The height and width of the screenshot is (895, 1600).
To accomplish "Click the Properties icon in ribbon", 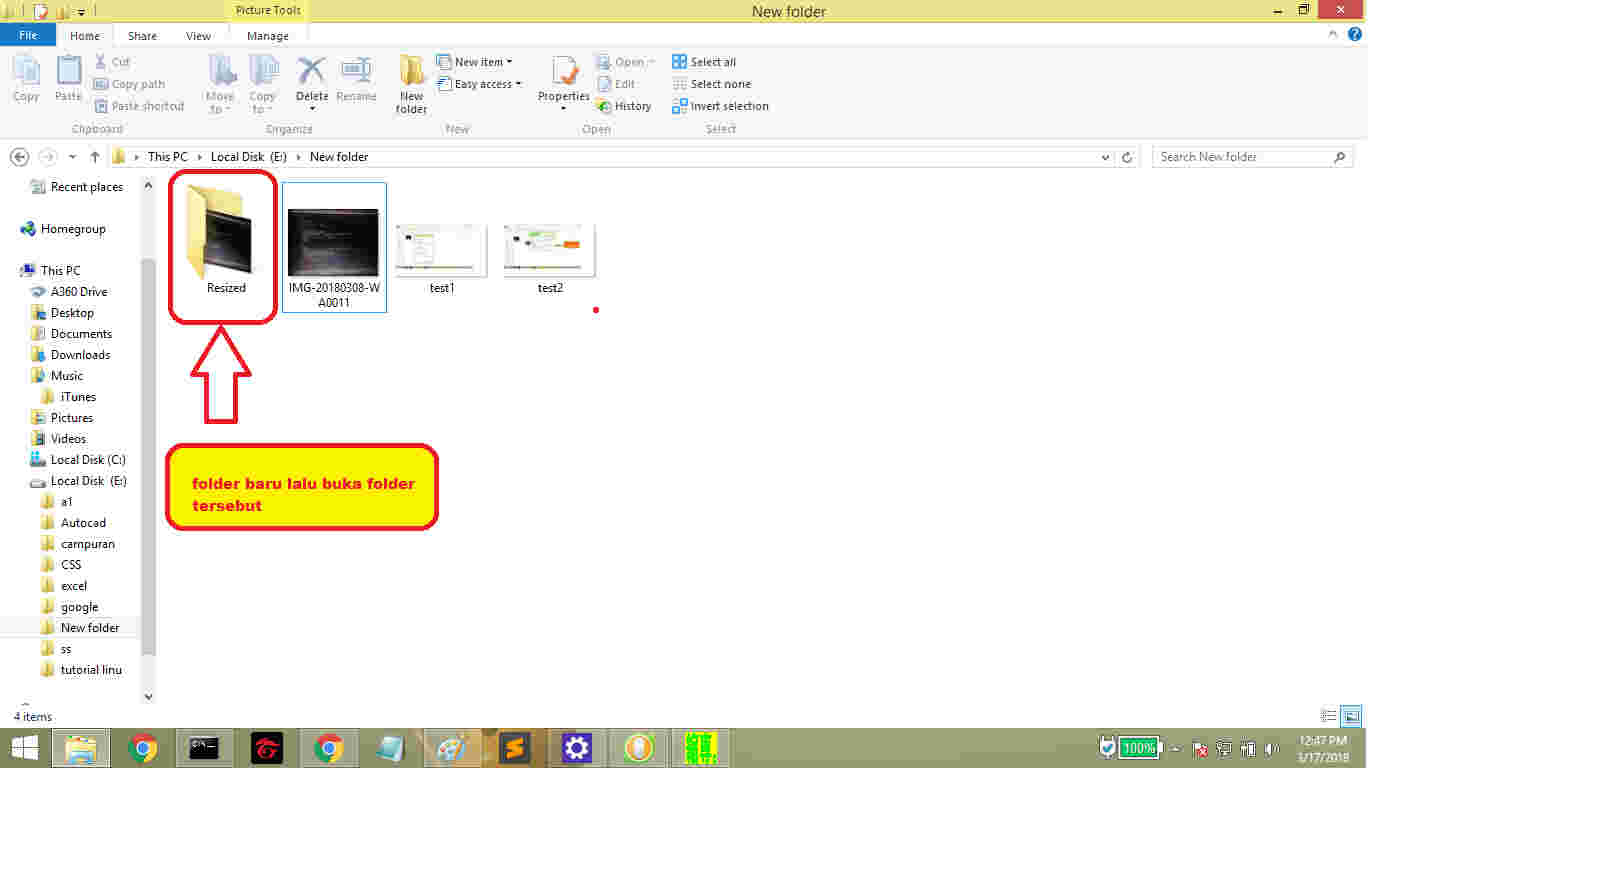I will (563, 80).
